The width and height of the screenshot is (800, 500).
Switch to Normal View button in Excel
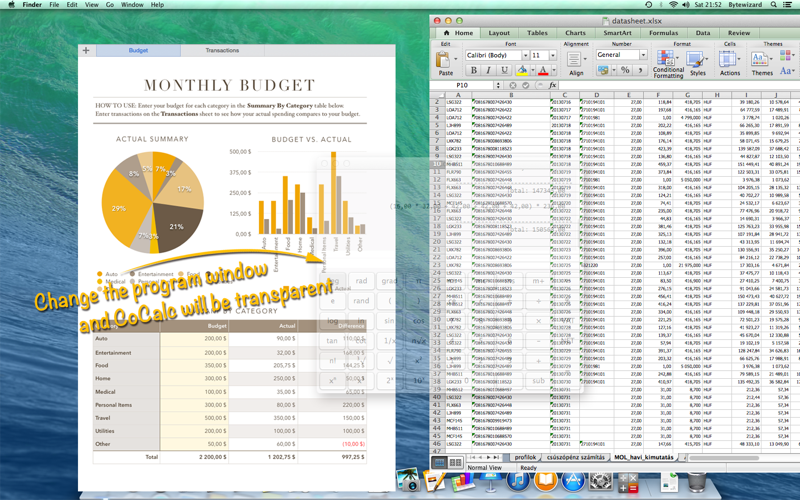click(x=439, y=463)
